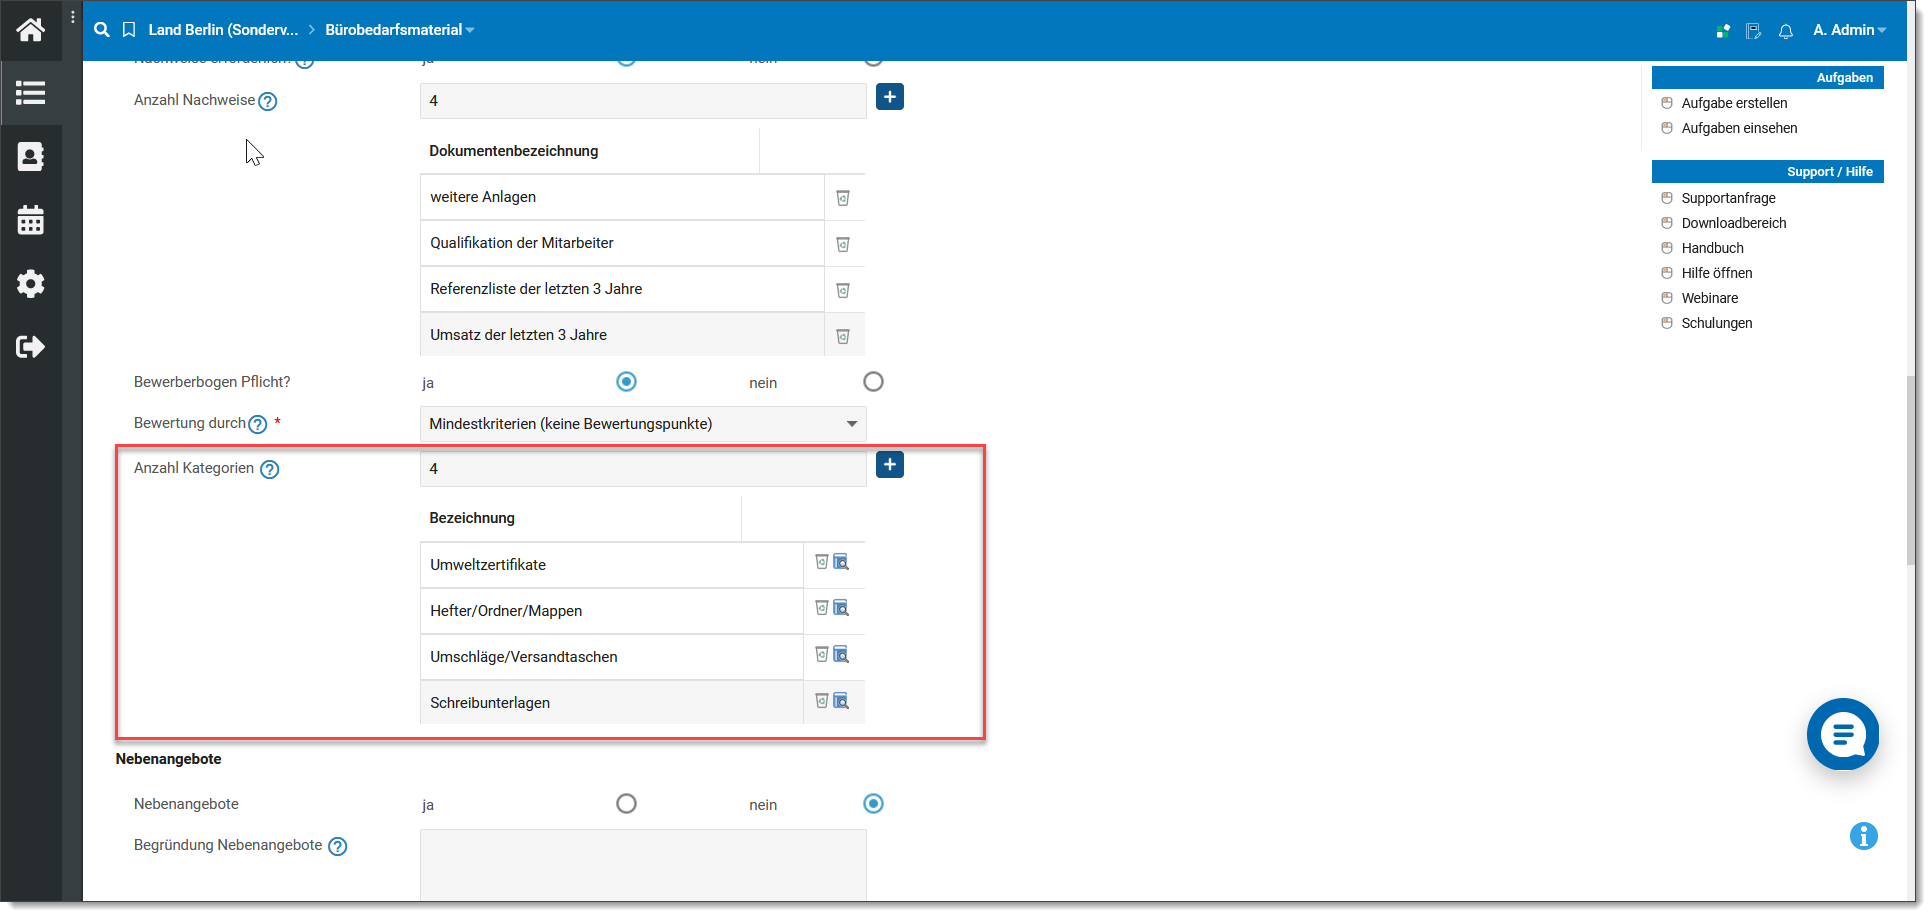Click 'Aufgabe erstellen' in Aufgaben panel
Image resolution: width=1931 pixels, height=917 pixels.
point(1734,103)
